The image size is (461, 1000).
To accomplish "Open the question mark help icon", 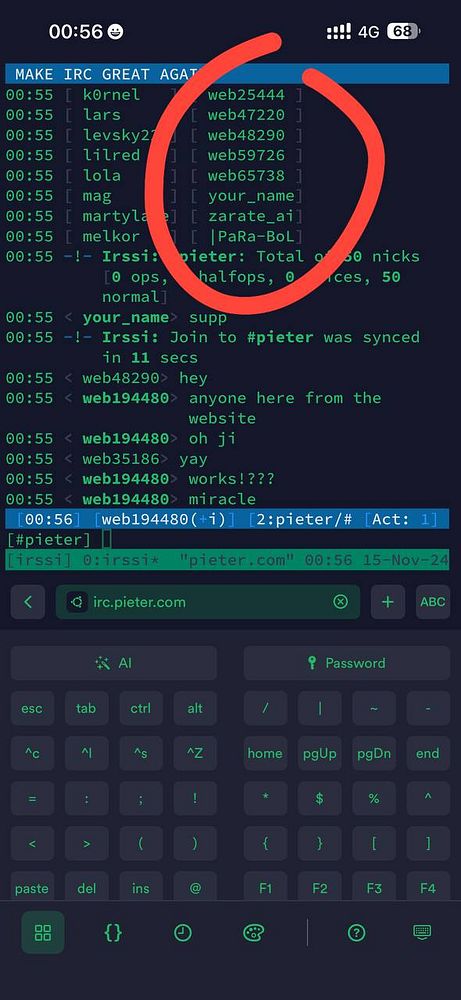I will click(356, 932).
